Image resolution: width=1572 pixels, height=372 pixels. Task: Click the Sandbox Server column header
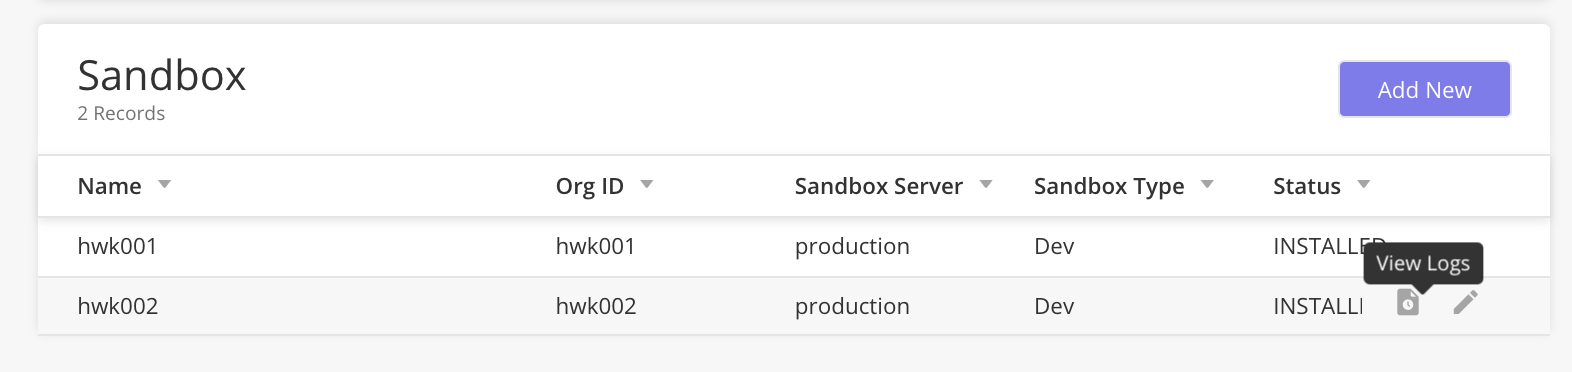879,186
